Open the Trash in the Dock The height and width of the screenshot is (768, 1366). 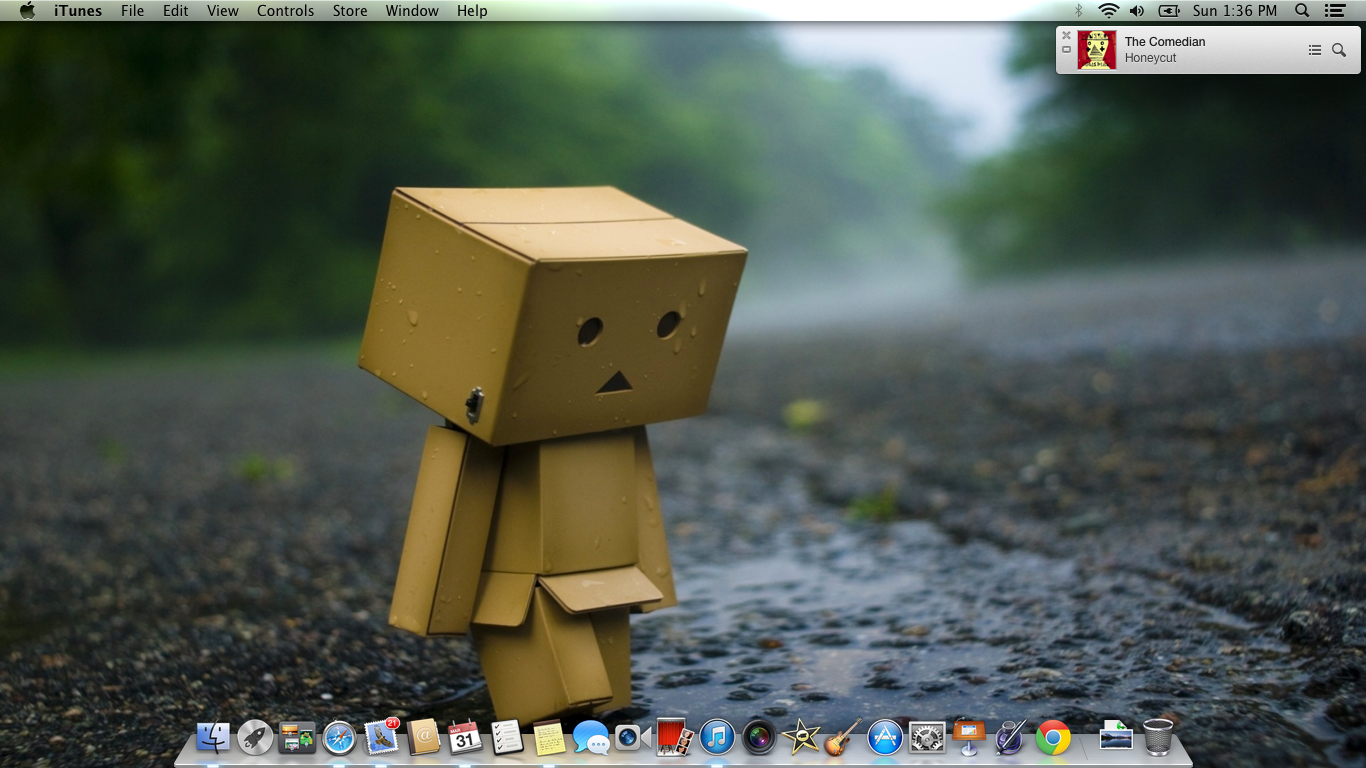click(x=1158, y=738)
